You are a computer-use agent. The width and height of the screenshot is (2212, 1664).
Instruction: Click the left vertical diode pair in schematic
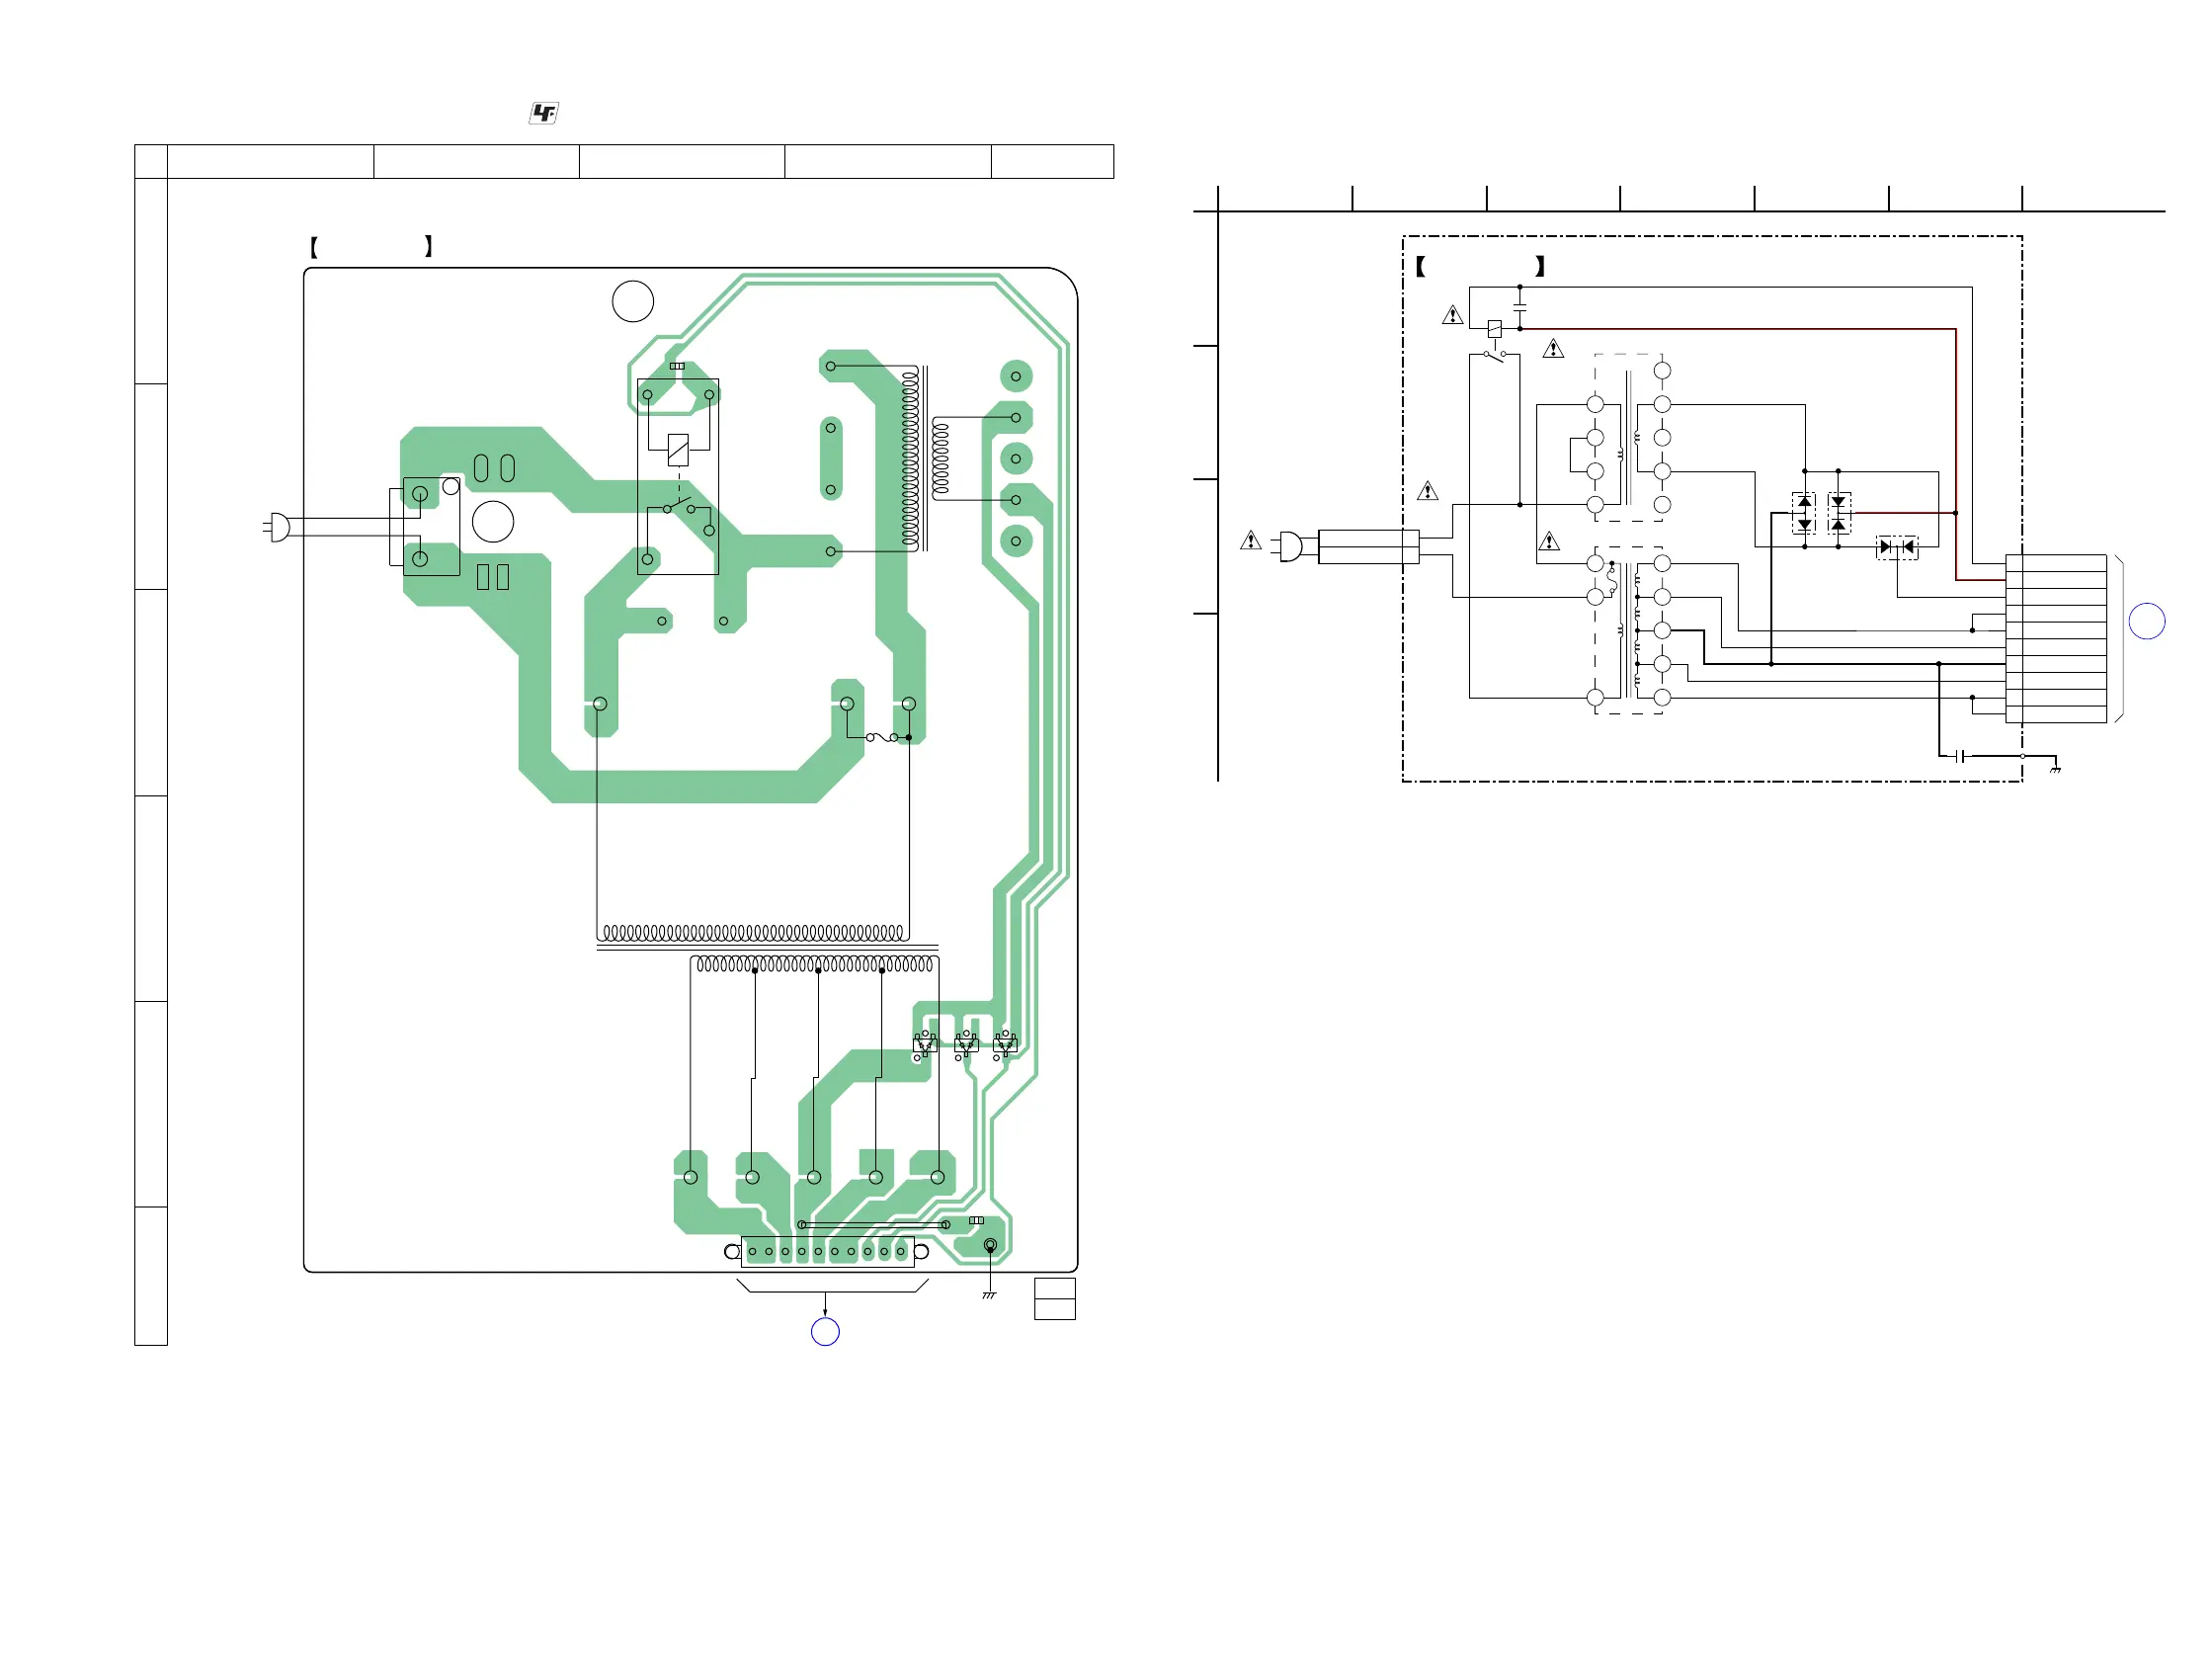(1804, 513)
